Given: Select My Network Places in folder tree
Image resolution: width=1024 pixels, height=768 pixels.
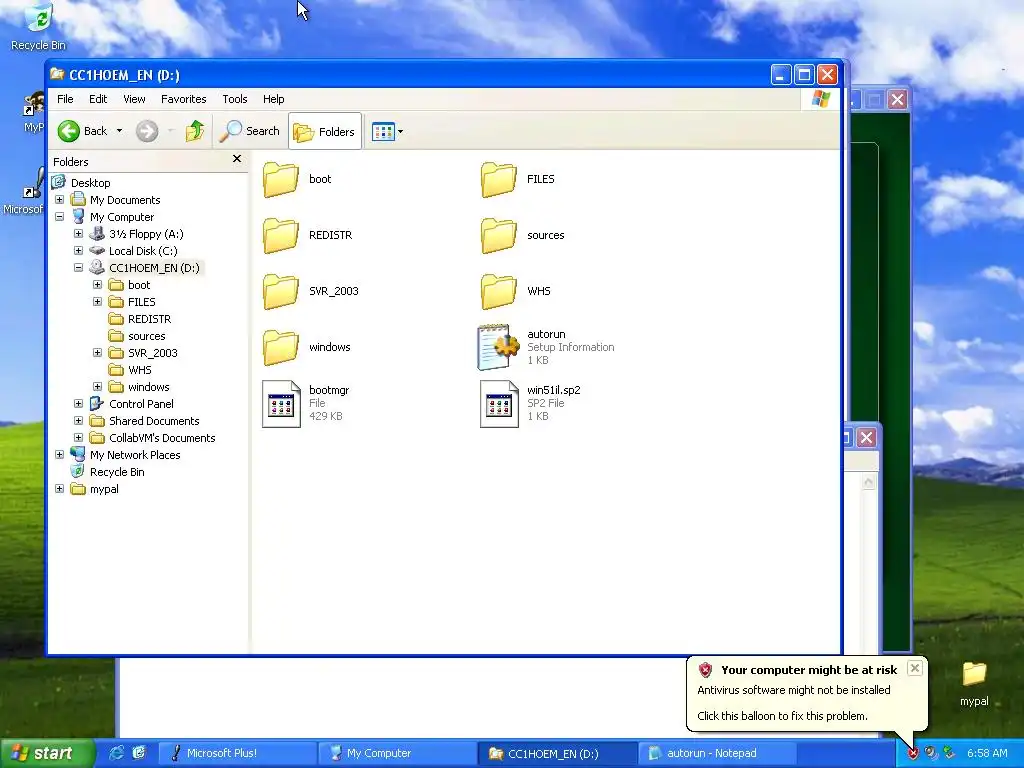Looking at the screenshot, I should coord(135,455).
